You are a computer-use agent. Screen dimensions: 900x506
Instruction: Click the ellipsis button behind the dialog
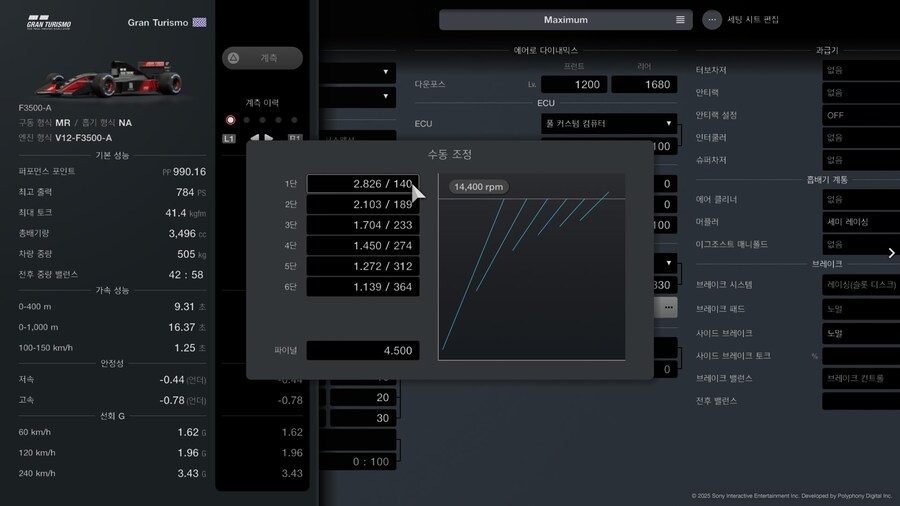coord(668,308)
